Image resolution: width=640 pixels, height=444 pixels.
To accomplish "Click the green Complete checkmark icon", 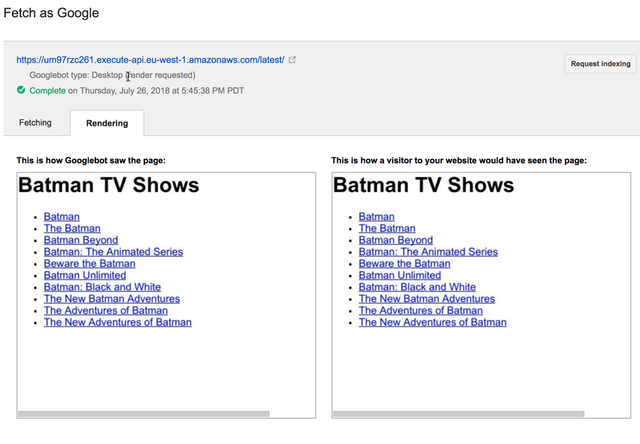I will click(21, 90).
